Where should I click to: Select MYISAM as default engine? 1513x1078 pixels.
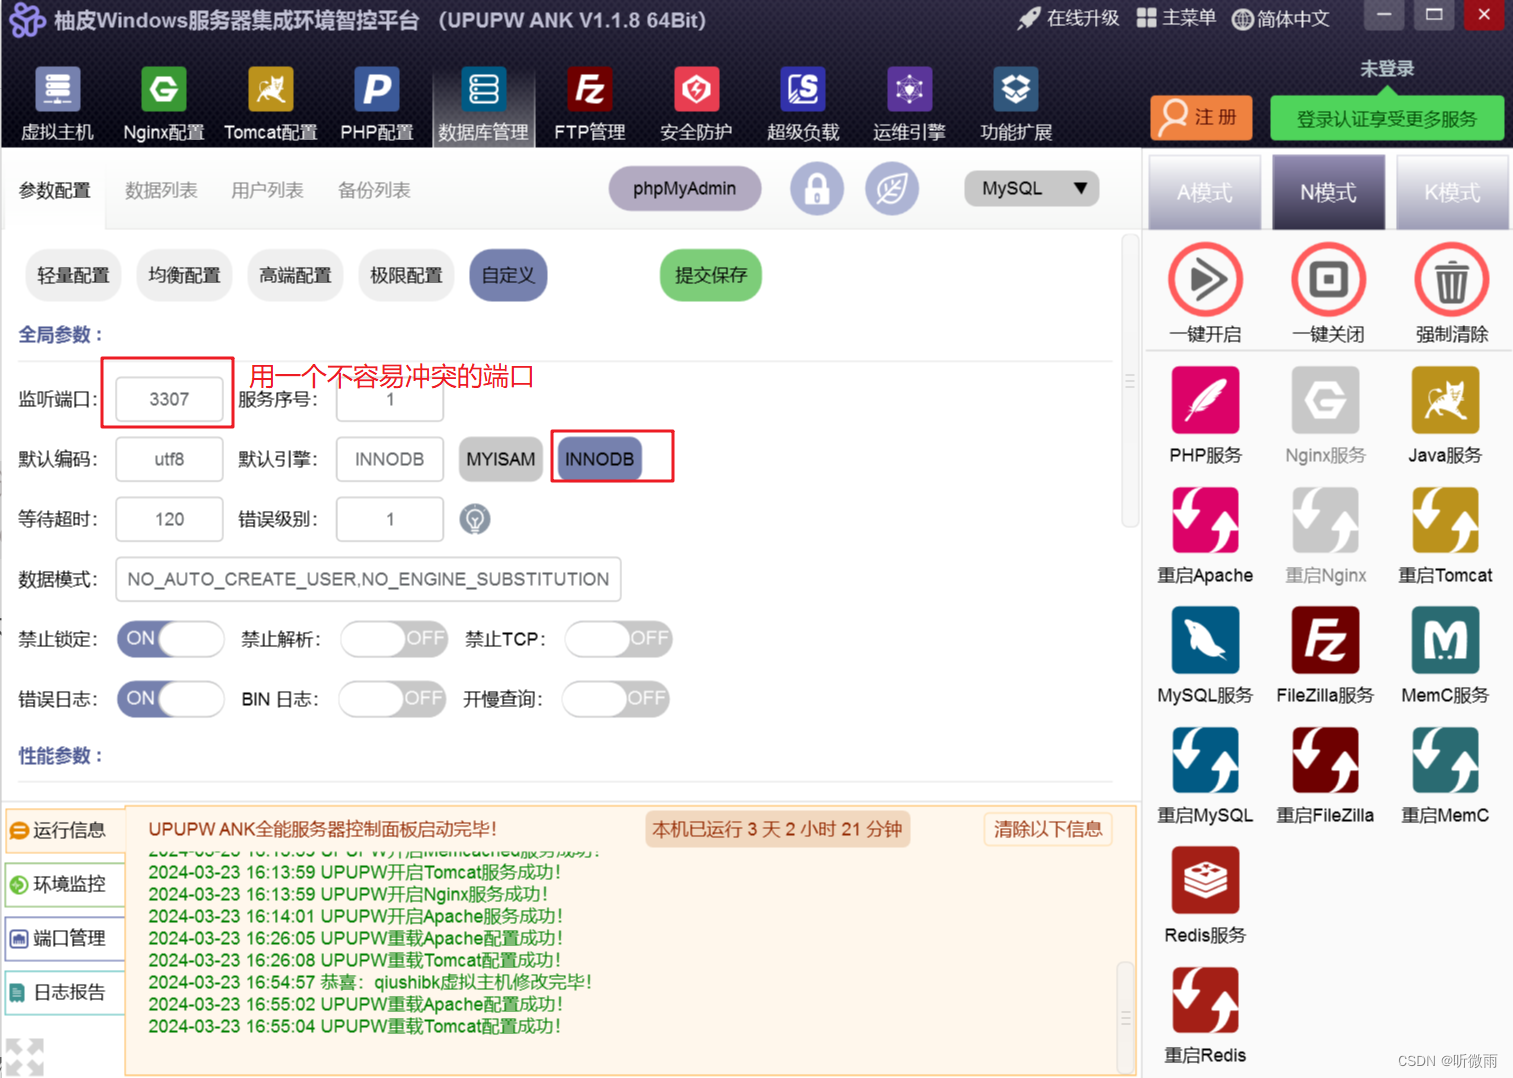(500, 459)
